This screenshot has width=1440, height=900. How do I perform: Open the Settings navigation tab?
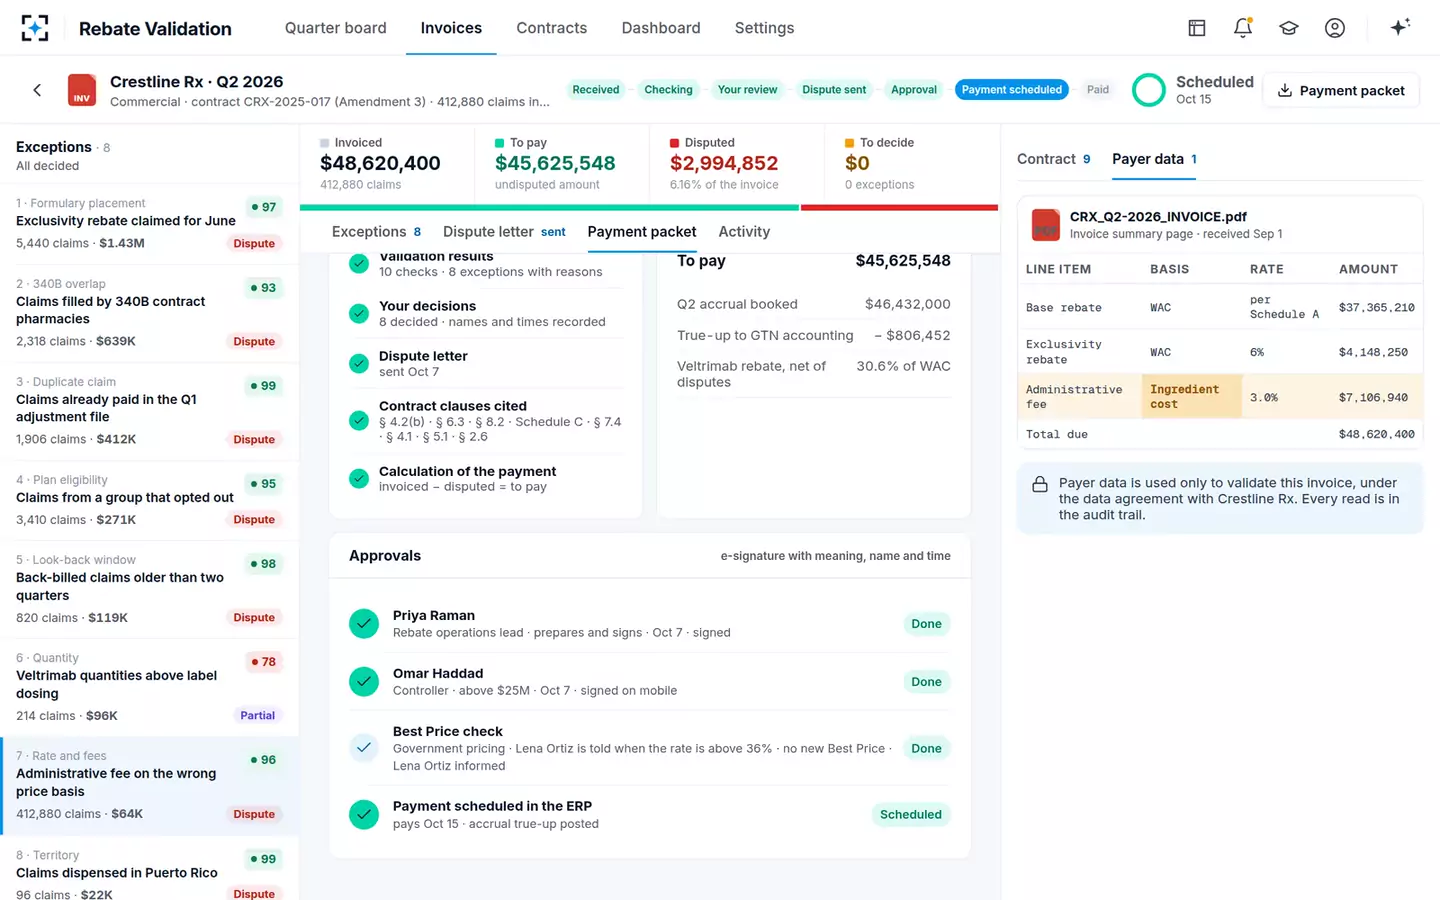(765, 28)
